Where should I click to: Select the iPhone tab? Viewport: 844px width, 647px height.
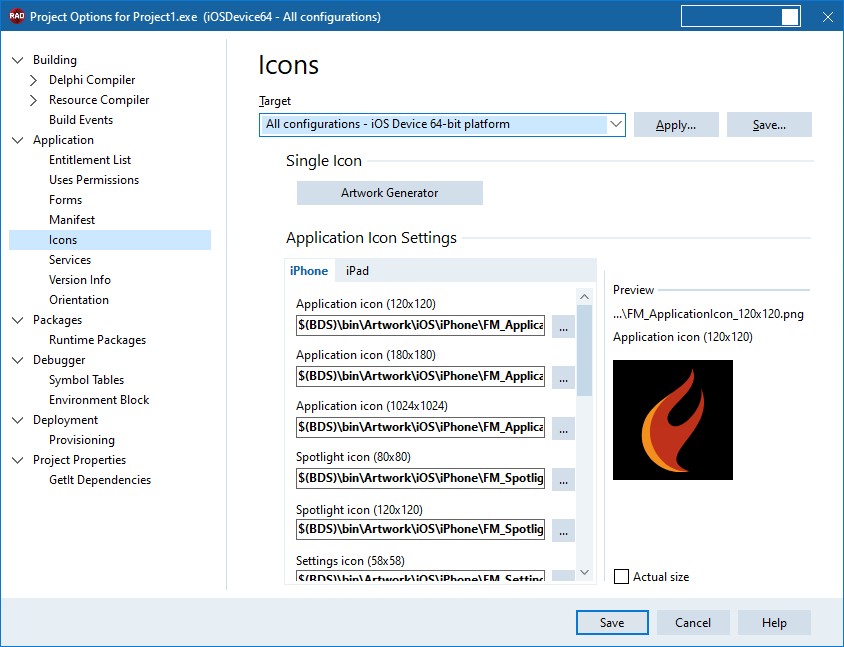coord(309,271)
